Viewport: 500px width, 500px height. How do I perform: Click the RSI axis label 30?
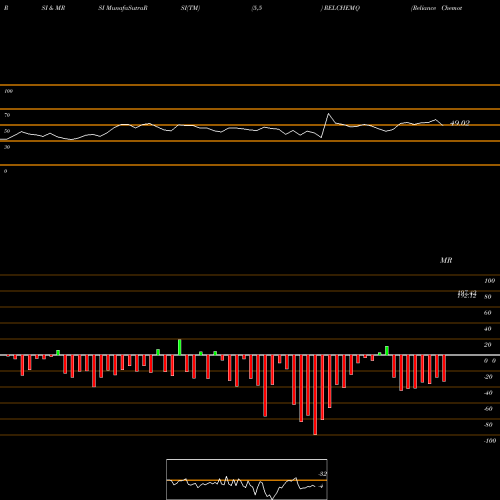(x=7, y=147)
